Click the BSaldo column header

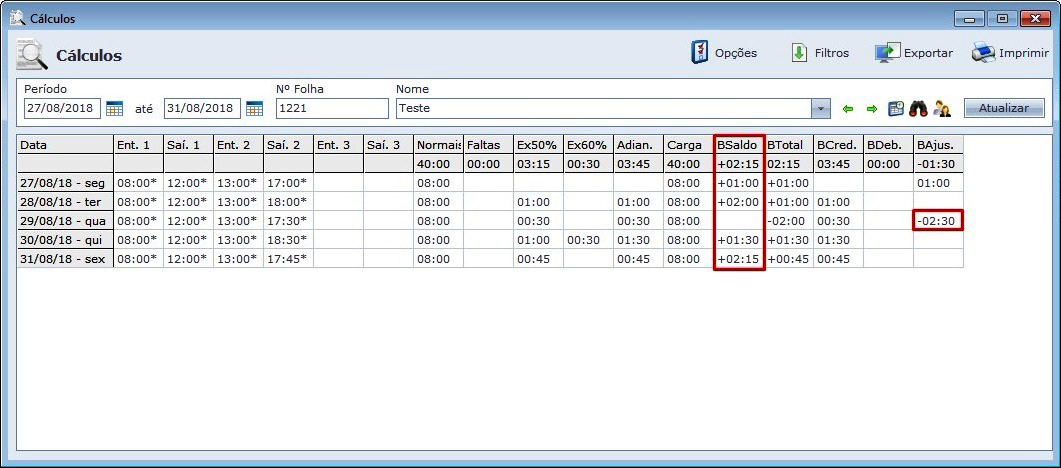[738, 145]
